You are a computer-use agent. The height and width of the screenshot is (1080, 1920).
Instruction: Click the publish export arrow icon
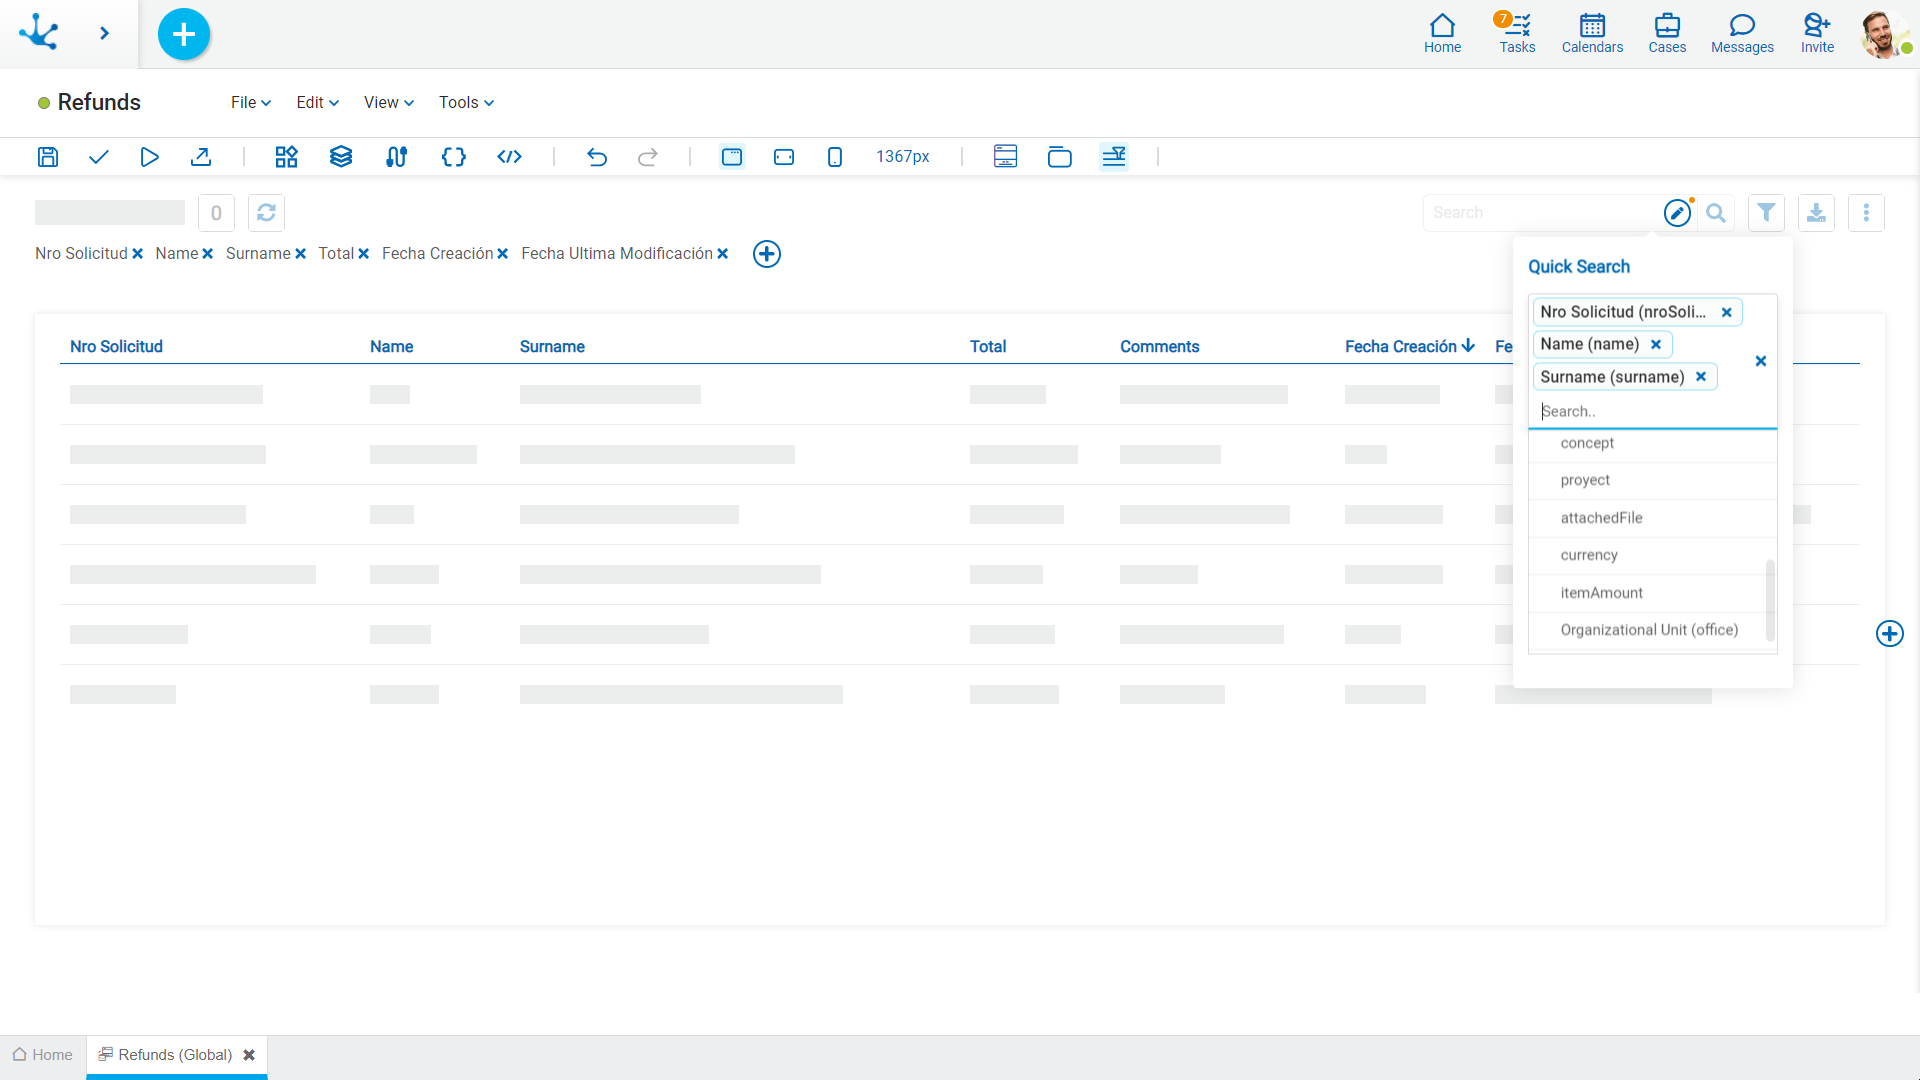pyautogui.click(x=201, y=157)
